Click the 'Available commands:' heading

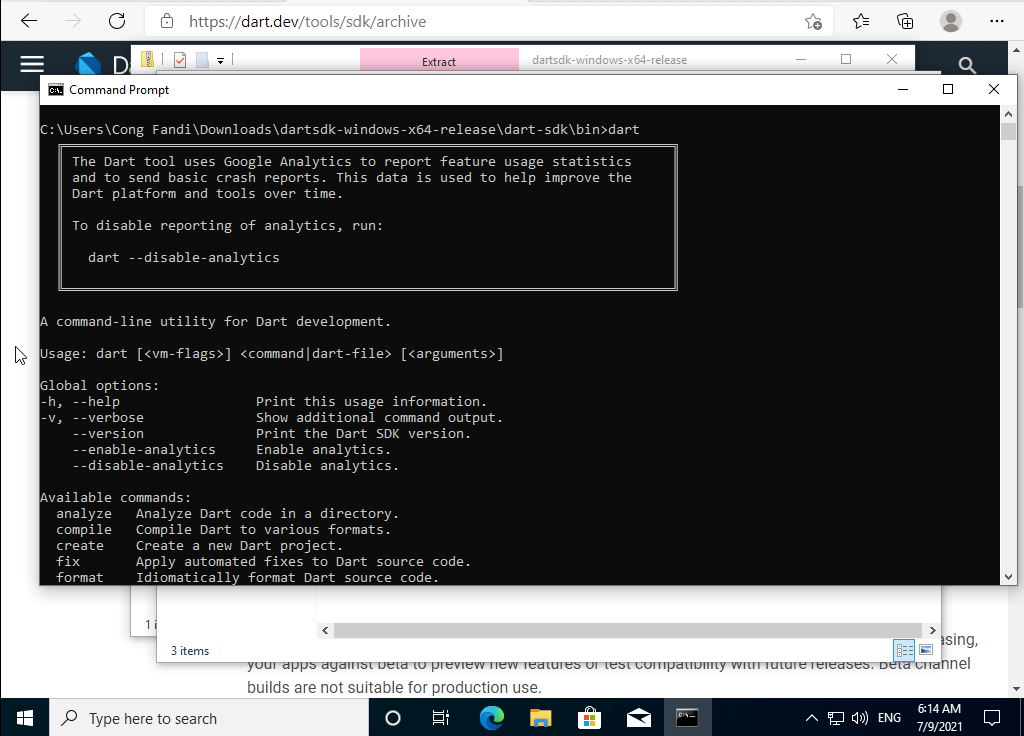point(116,497)
